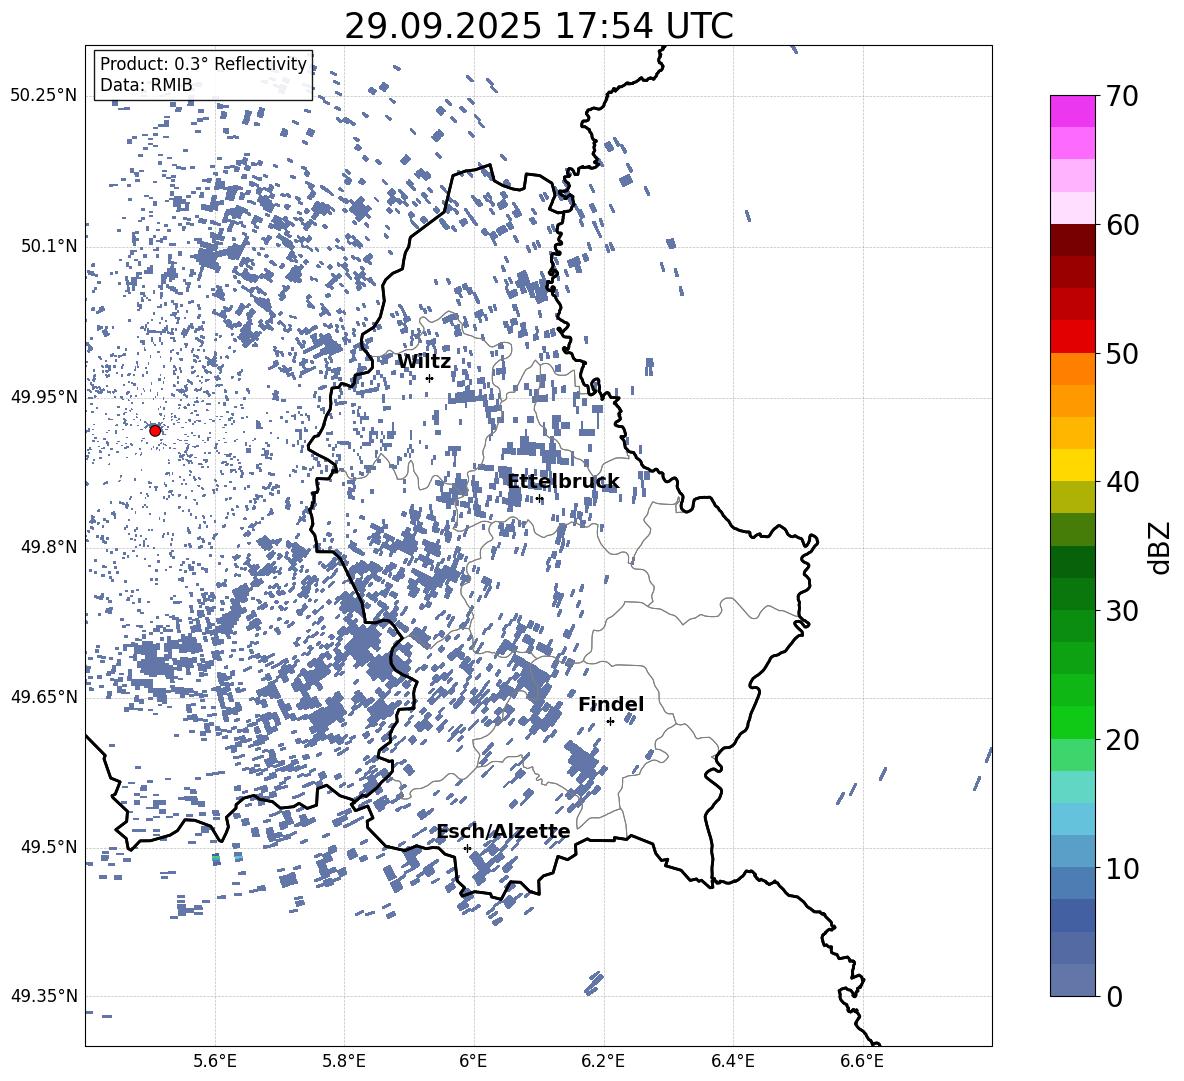
Task: Click the dBZ colorbar axis label
Action: [x=1161, y=547]
